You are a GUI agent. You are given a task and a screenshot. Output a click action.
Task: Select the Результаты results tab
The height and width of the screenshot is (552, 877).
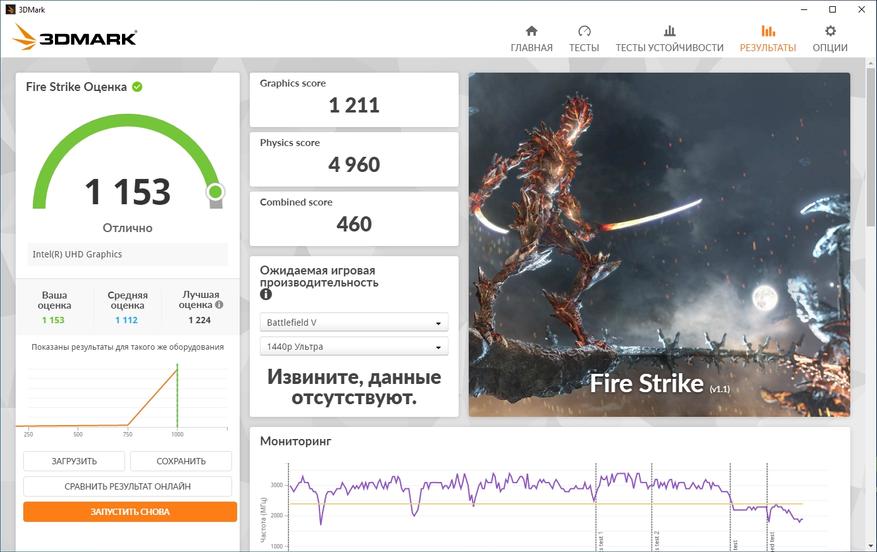pyautogui.click(x=768, y=39)
